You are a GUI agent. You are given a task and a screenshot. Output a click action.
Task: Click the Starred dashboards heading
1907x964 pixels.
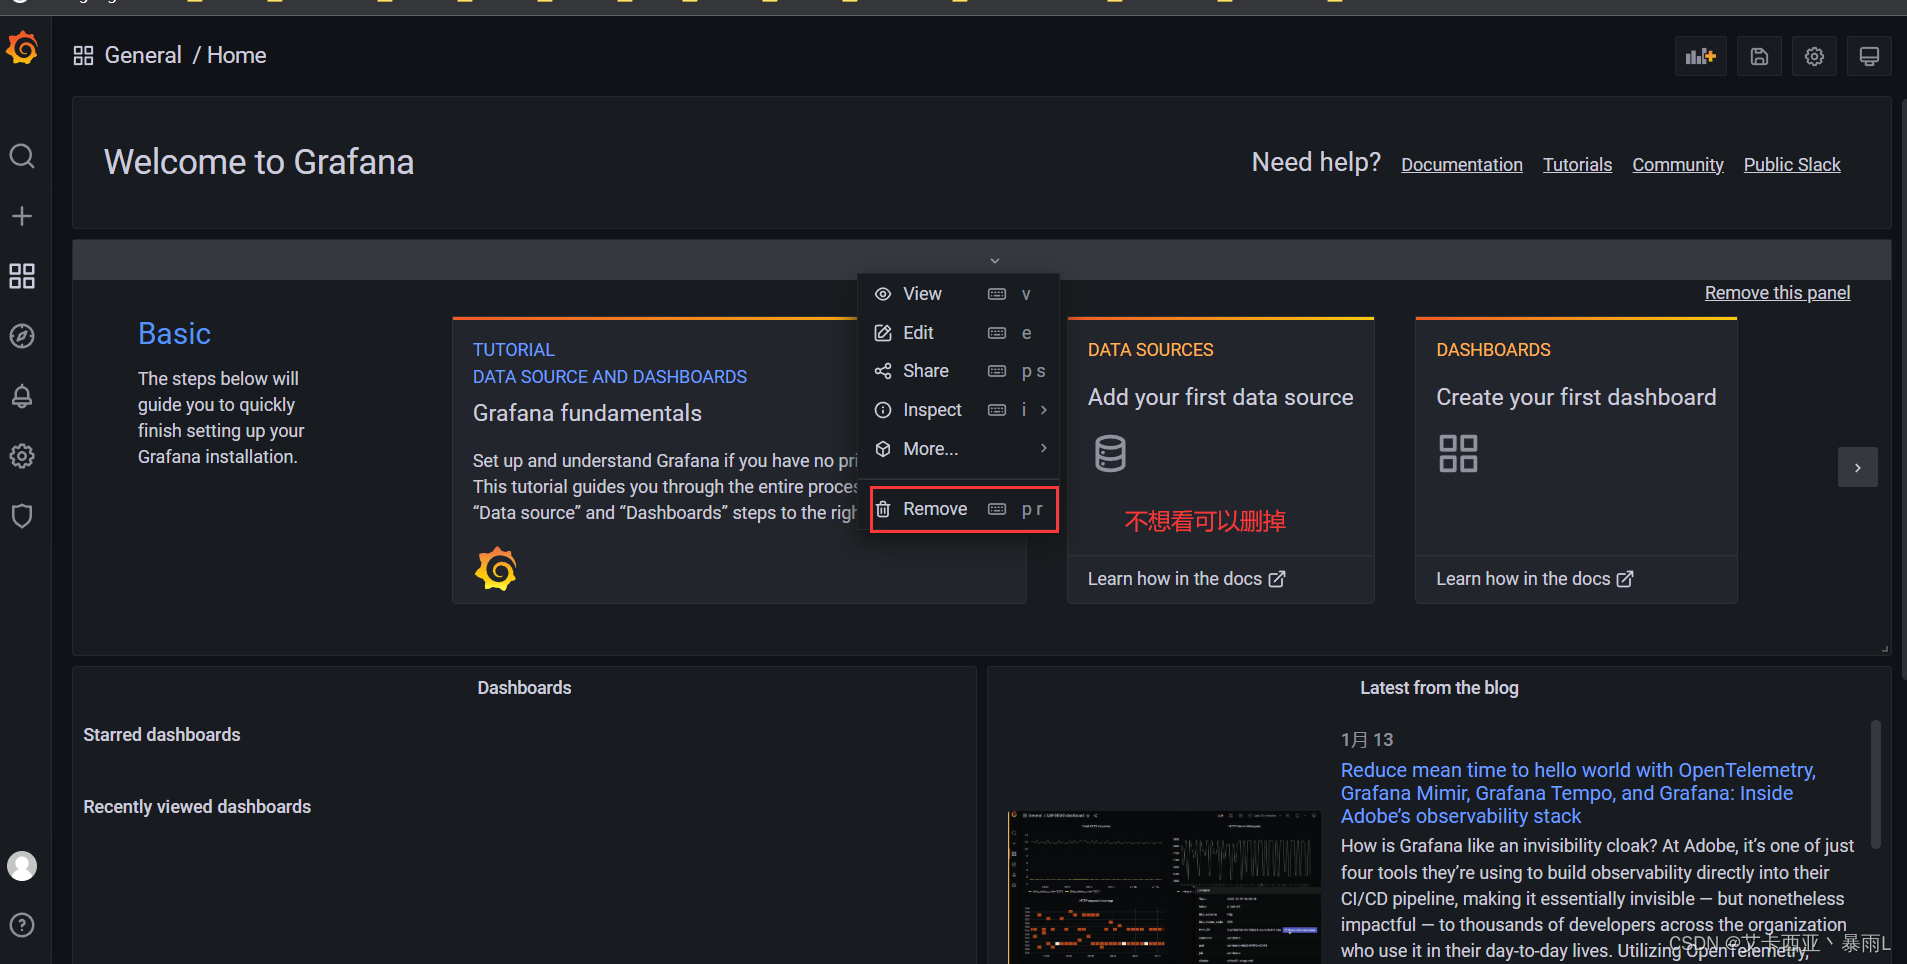(x=162, y=735)
